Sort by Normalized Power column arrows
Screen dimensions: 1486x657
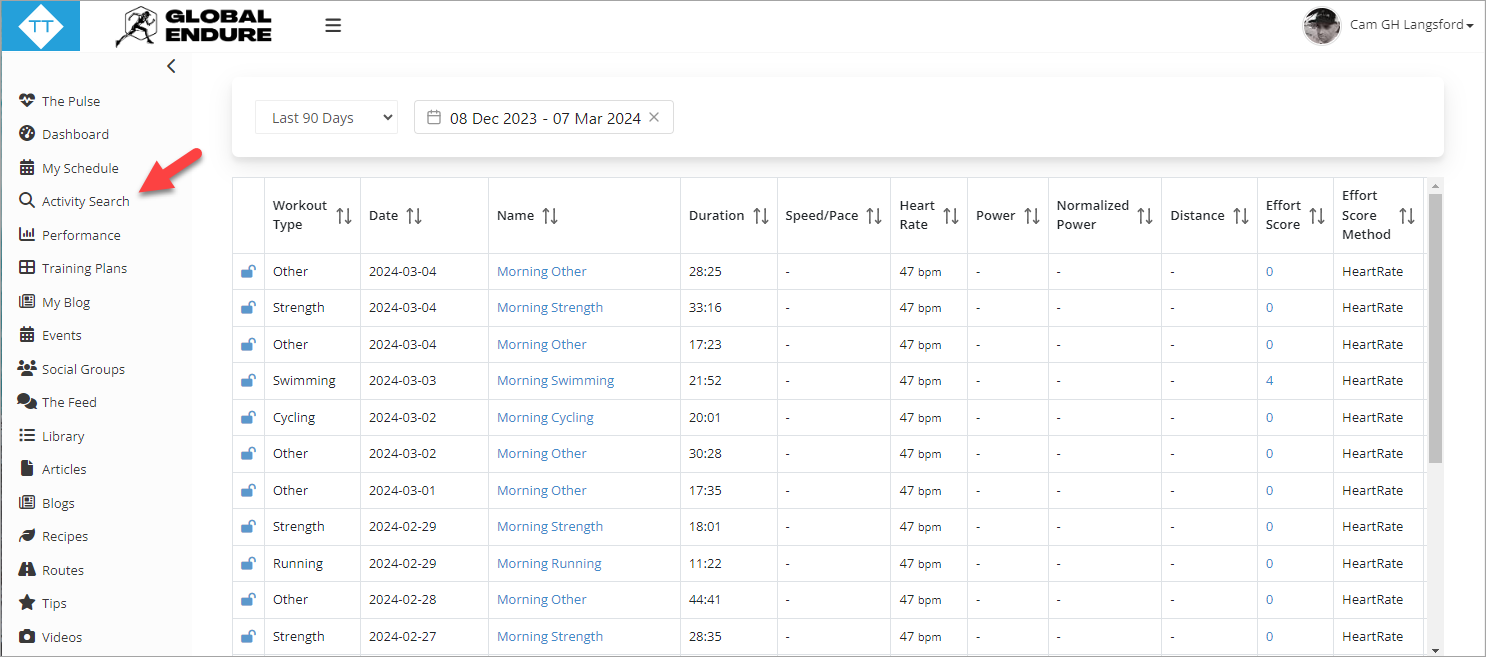coord(1145,215)
